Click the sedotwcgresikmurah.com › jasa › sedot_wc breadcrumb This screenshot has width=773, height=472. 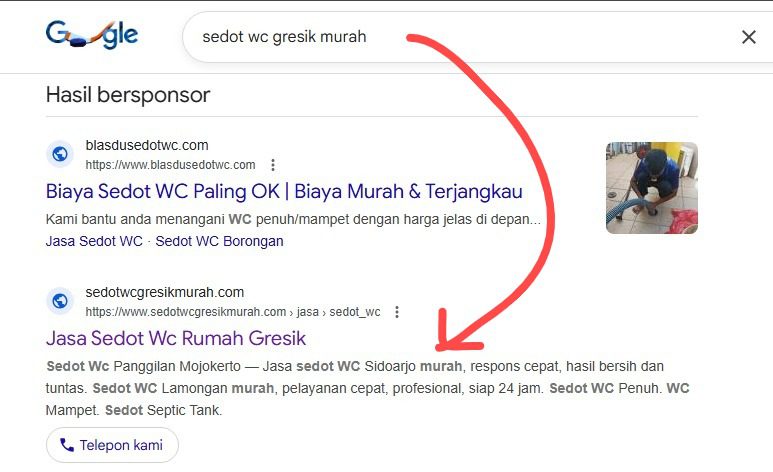click(x=233, y=312)
